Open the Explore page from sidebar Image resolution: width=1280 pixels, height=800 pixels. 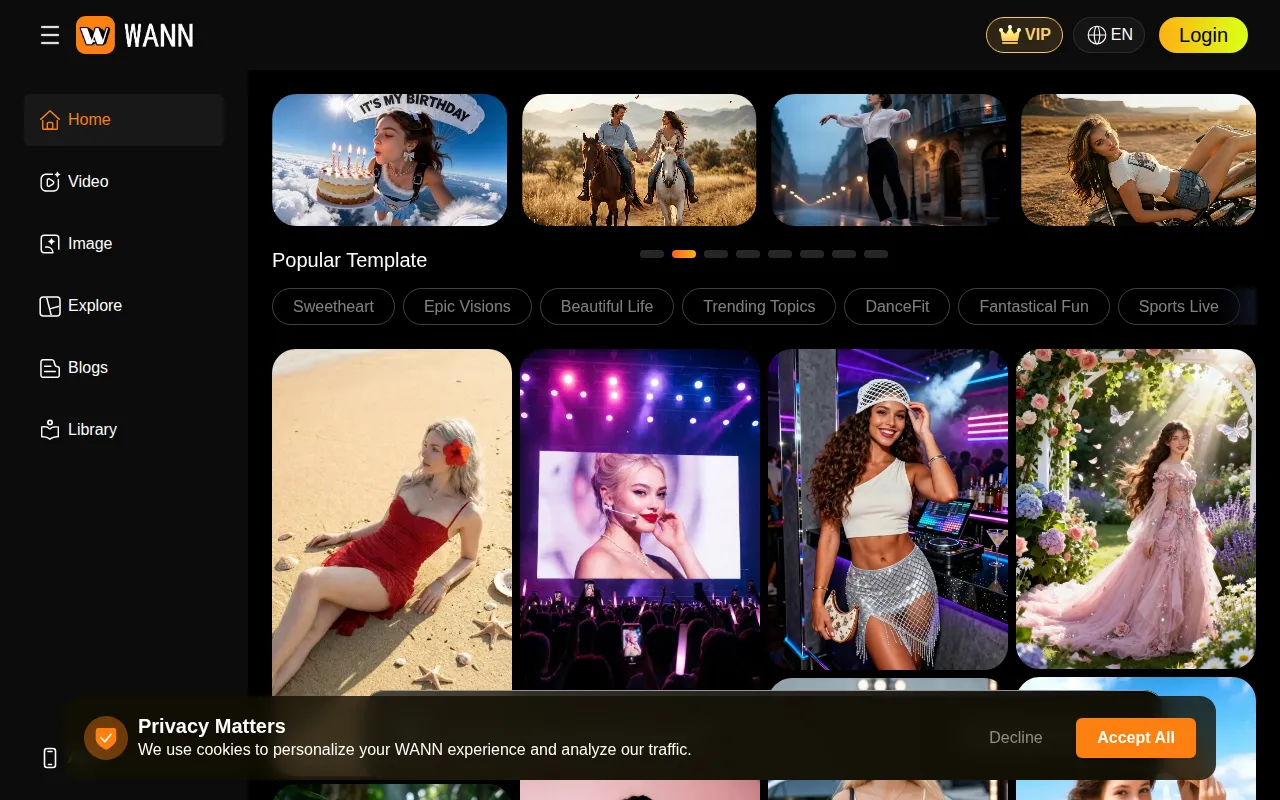124,306
